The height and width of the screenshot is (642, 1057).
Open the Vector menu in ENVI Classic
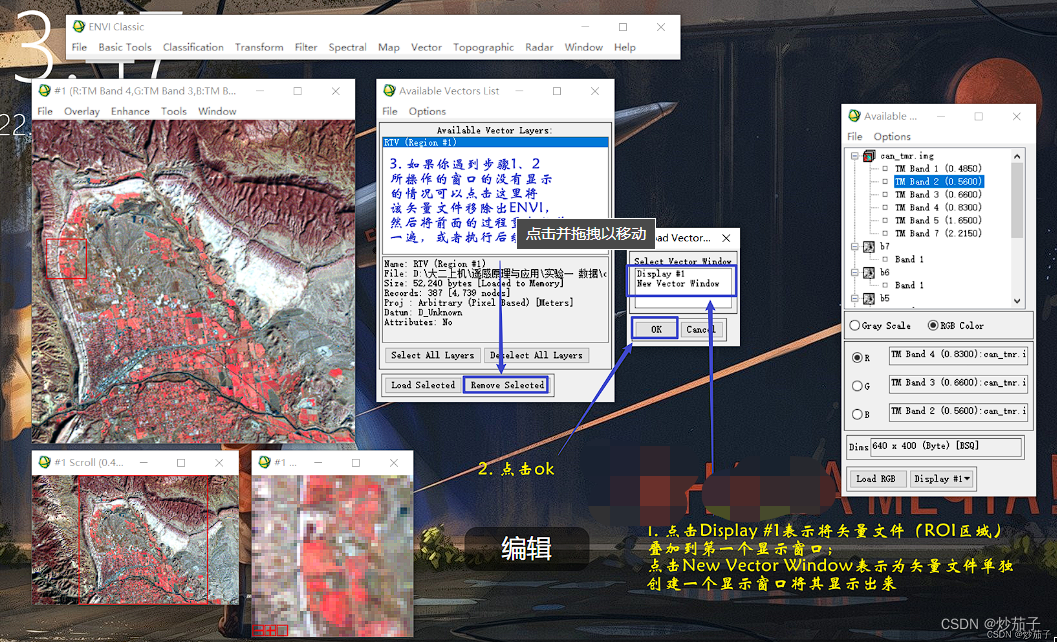tap(426, 47)
